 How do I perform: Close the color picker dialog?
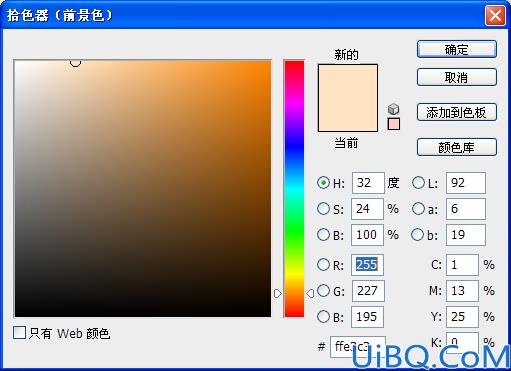pos(495,16)
